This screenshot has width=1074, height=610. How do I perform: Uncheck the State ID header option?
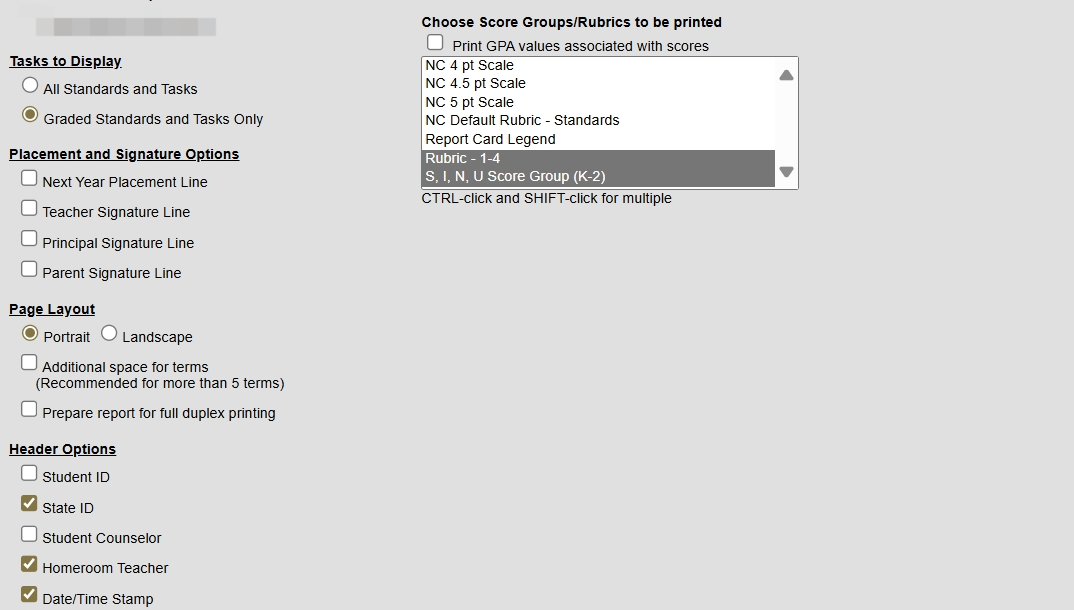pyautogui.click(x=29, y=504)
